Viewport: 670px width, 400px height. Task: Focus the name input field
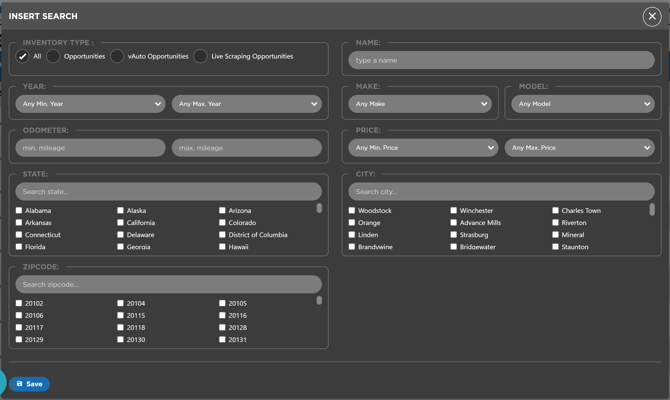(501, 60)
